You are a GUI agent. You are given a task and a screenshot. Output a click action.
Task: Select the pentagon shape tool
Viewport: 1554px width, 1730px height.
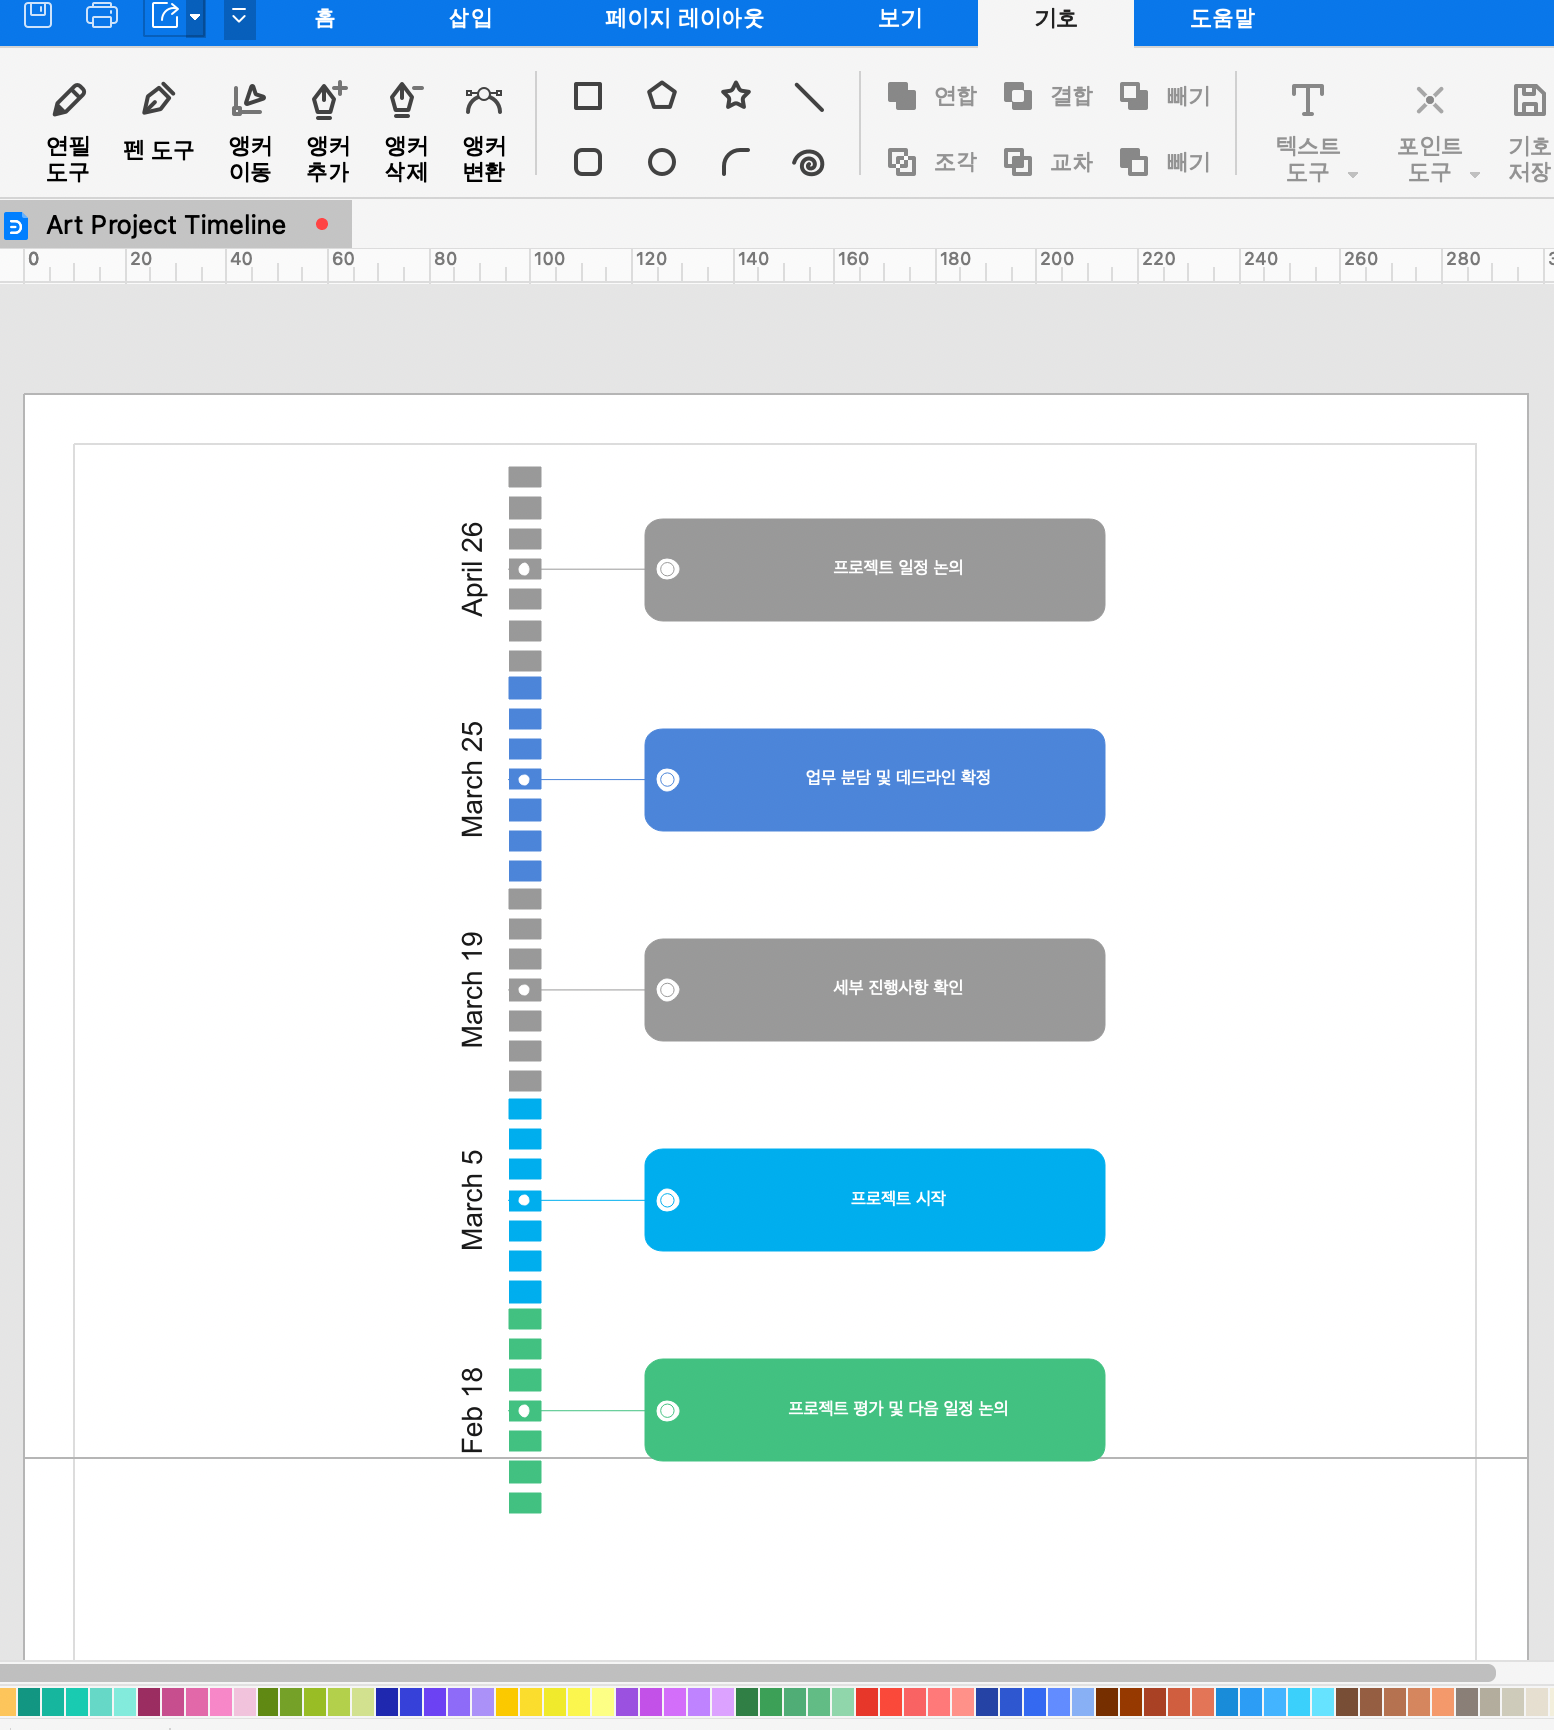pyautogui.click(x=662, y=96)
